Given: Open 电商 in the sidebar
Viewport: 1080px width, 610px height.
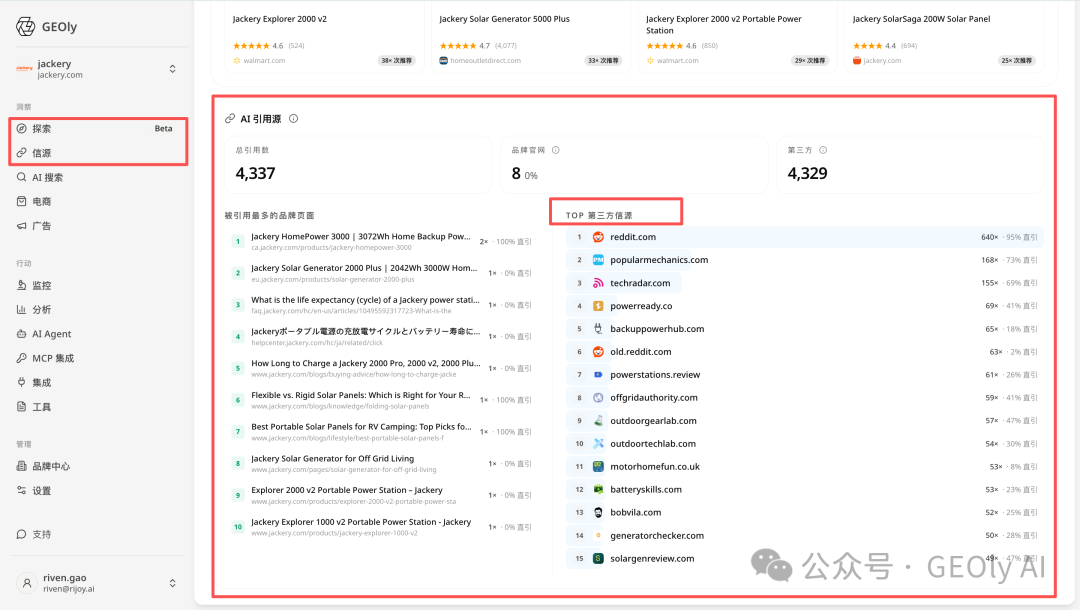Looking at the screenshot, I should point(41,202).
